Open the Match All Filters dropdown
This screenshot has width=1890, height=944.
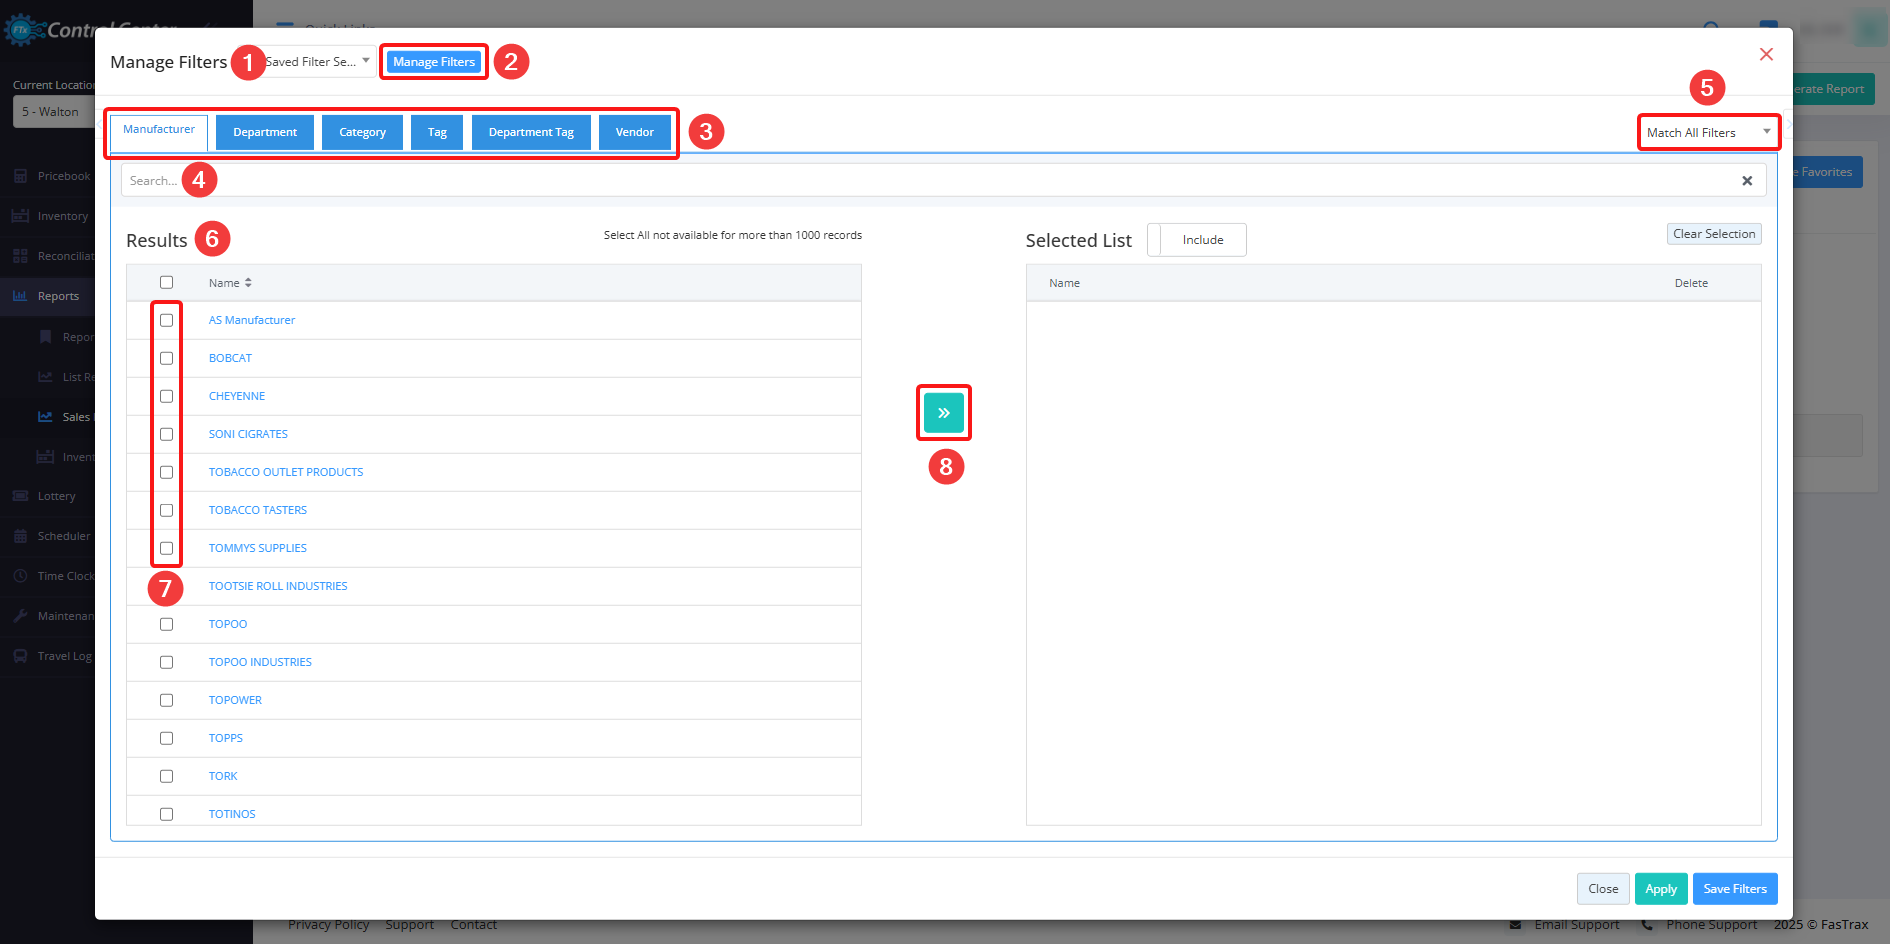pos(1708,133)
